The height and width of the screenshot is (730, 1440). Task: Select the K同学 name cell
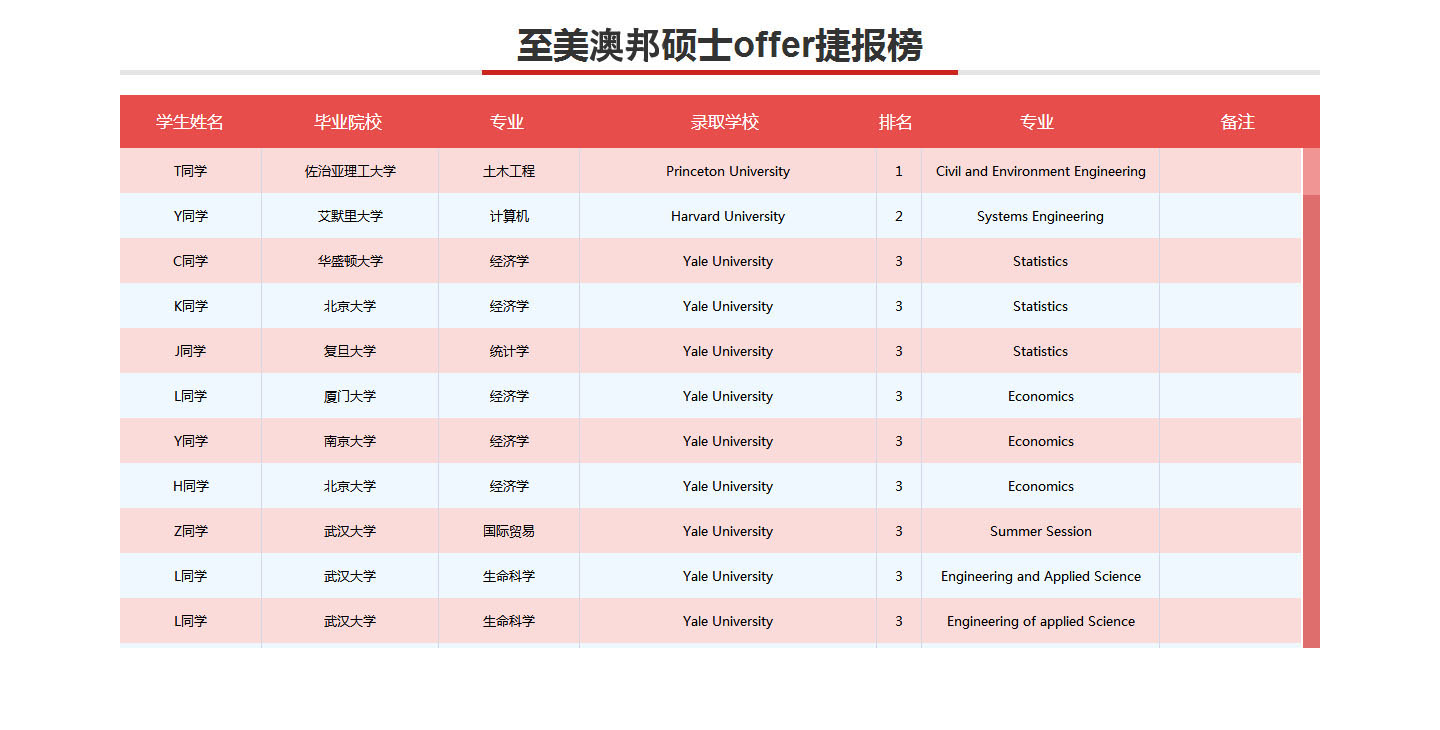point(191,306)
